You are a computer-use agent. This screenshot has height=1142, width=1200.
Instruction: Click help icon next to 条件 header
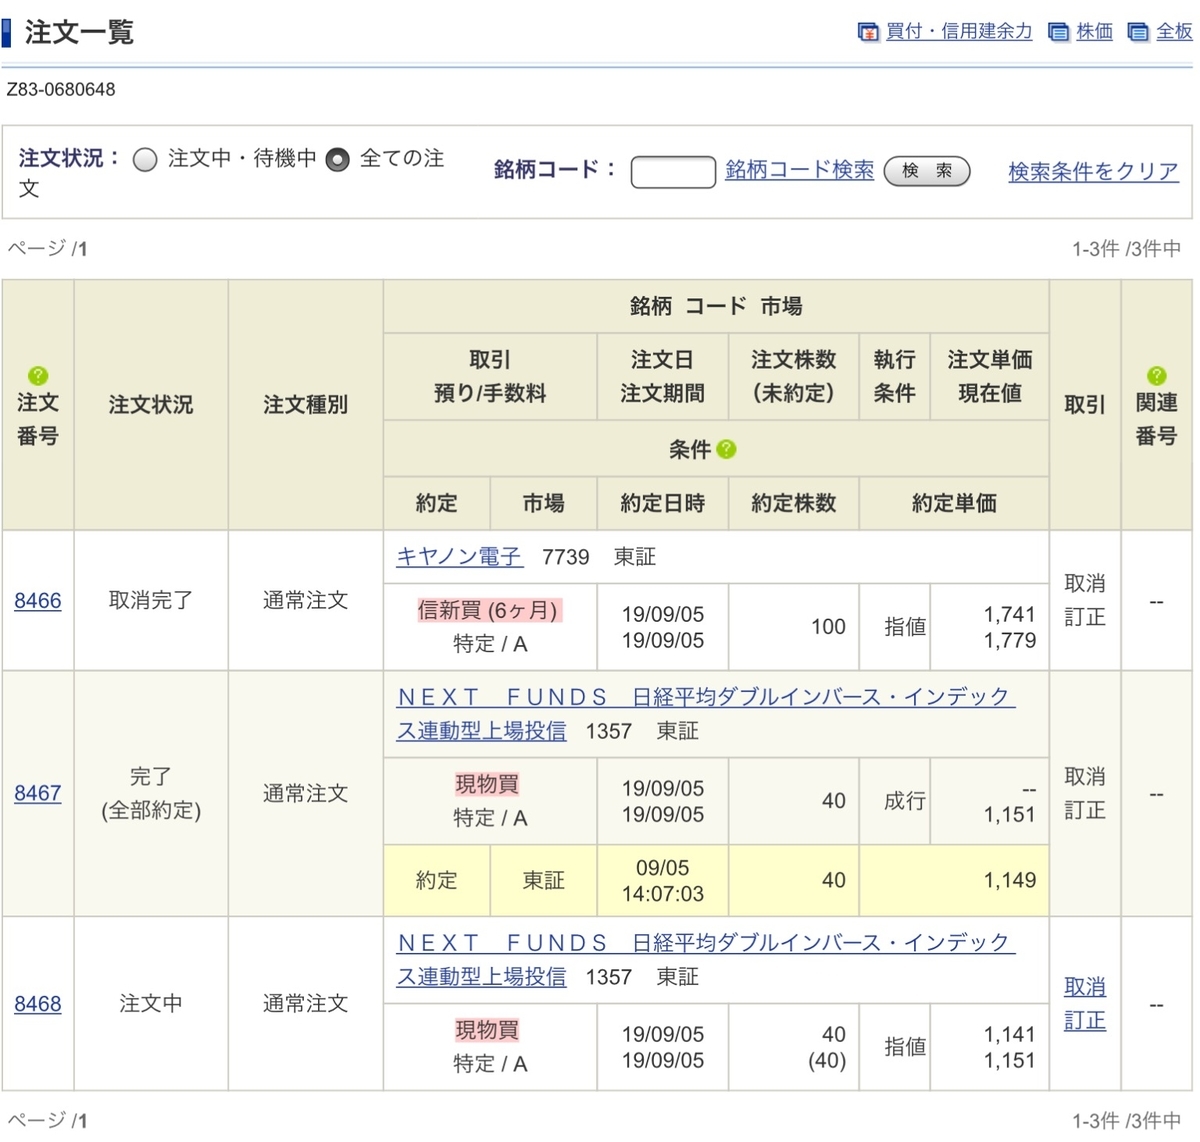[727, 449]
